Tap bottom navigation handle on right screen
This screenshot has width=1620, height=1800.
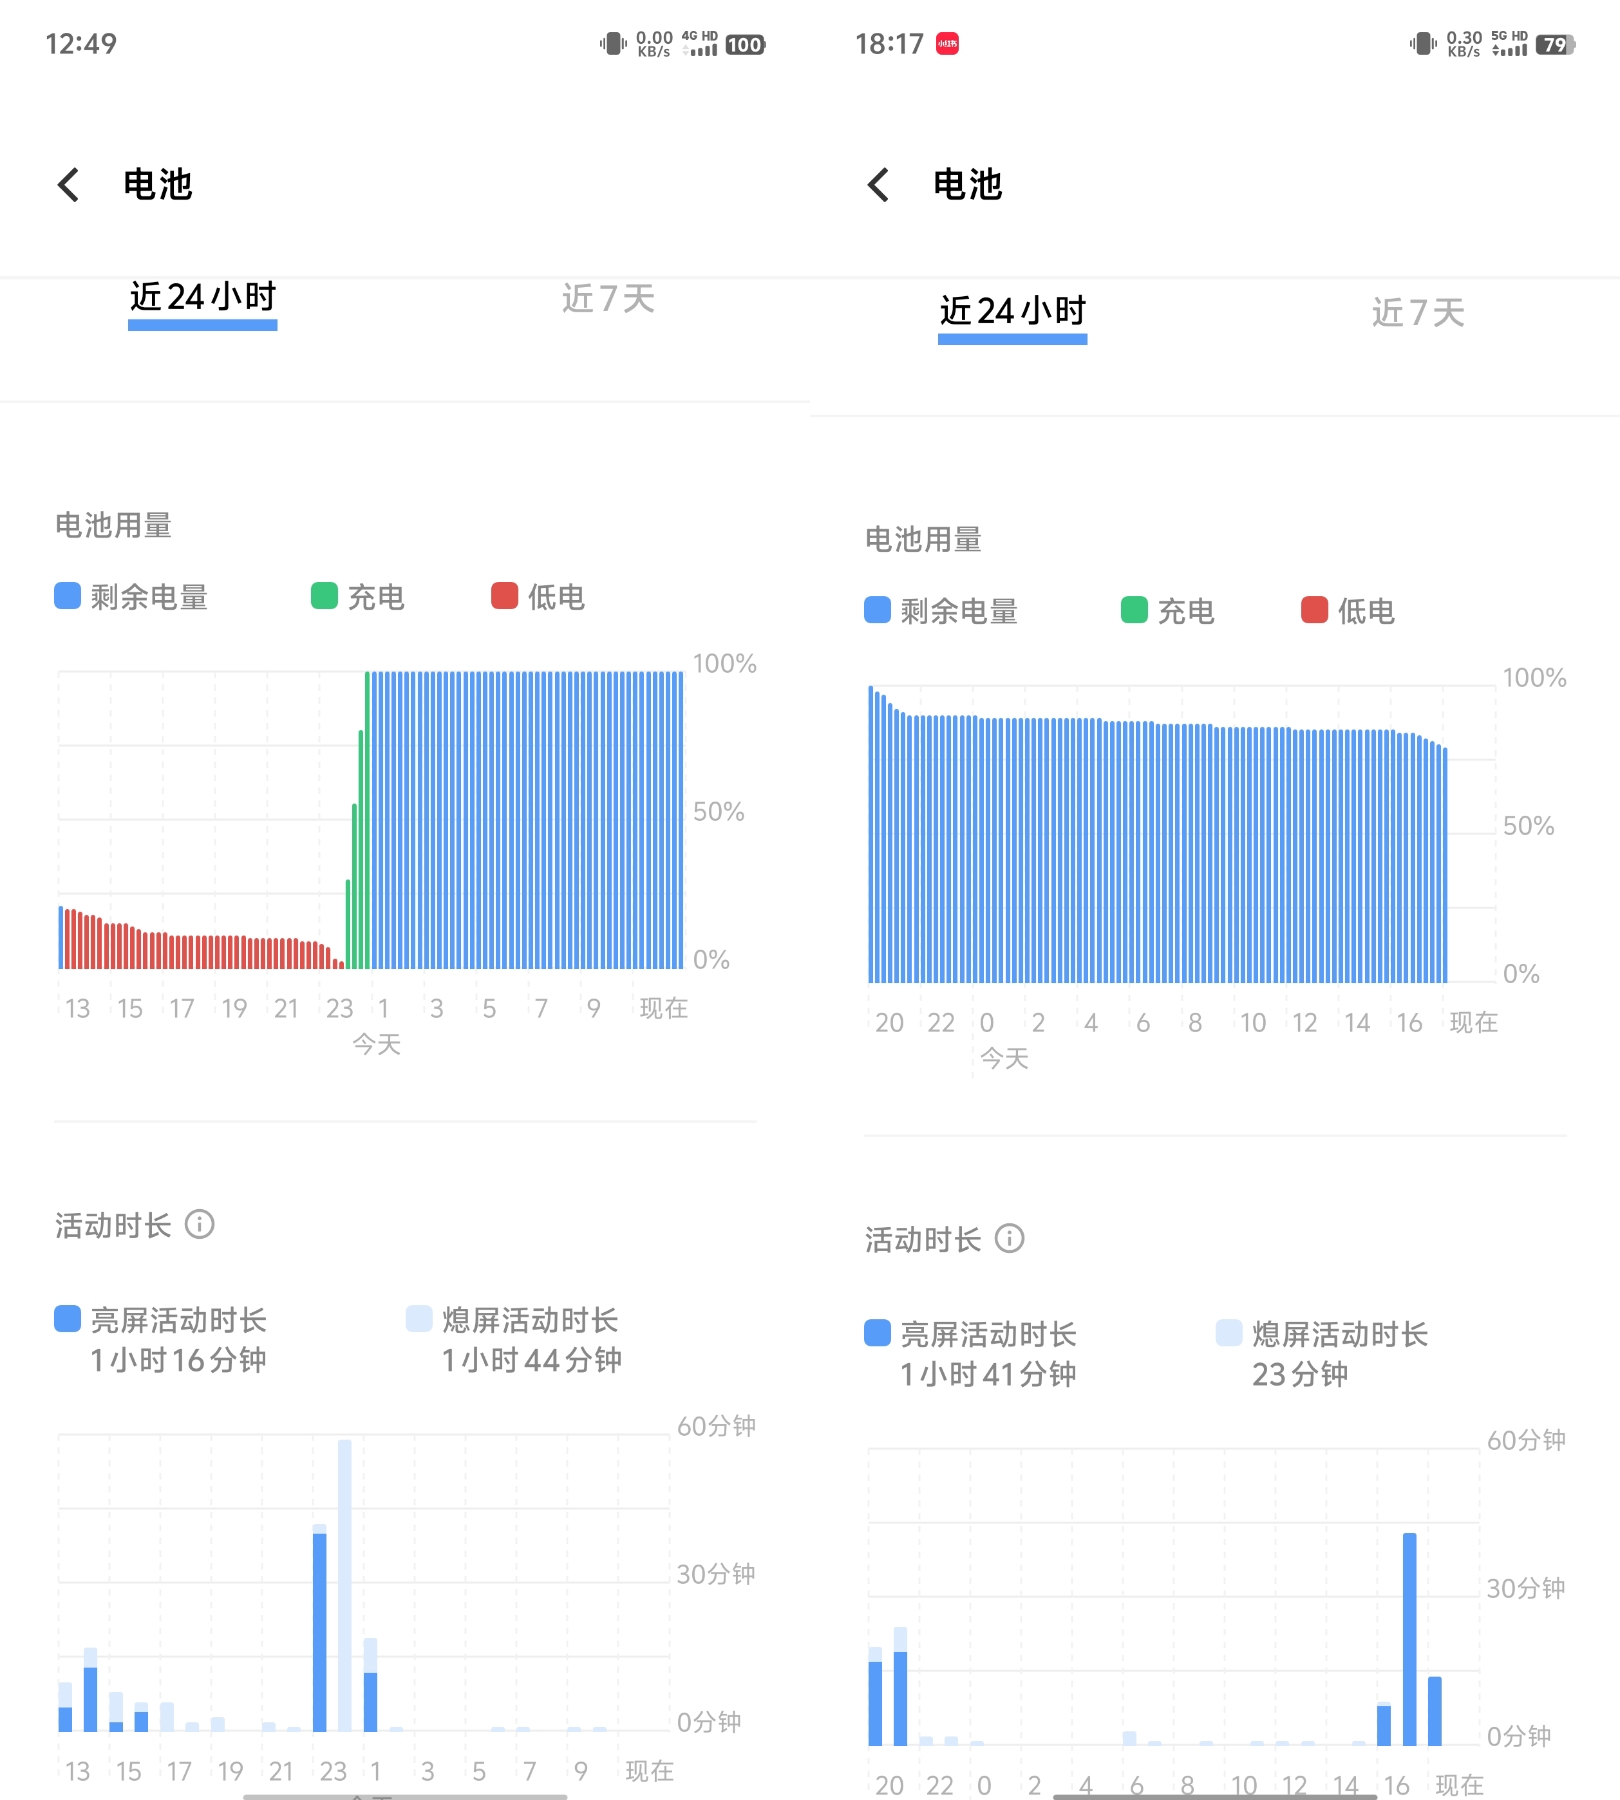1215,1796
